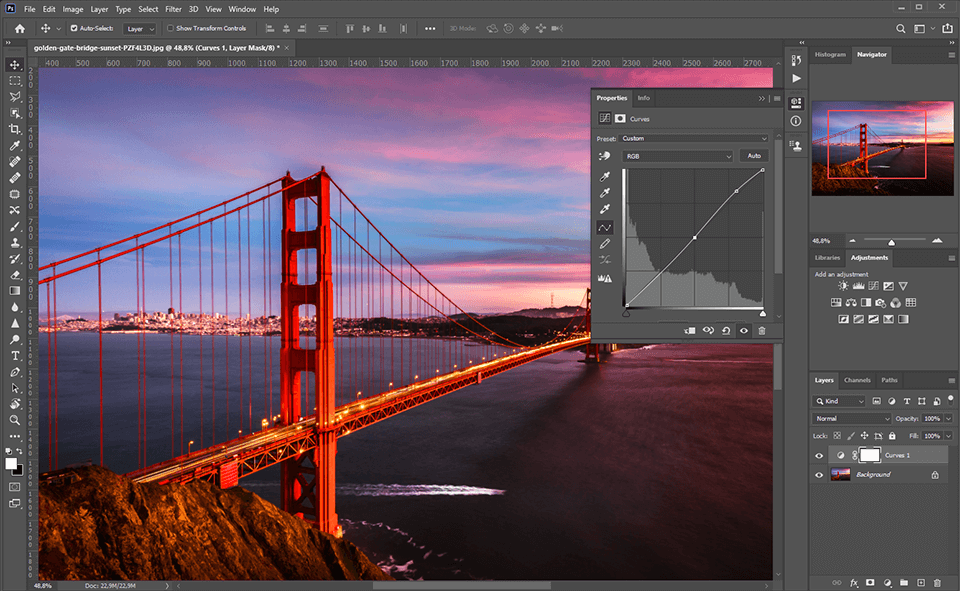
Task: Select the Crop tool
Action: pyautogui.click(x=14, y=128)
